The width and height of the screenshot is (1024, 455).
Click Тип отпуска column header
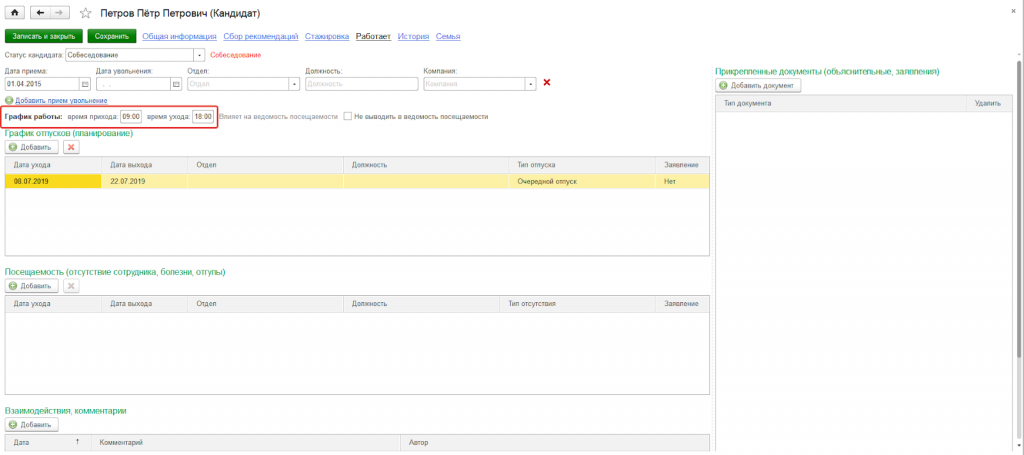pyautogui.click(x=582, y=165)
